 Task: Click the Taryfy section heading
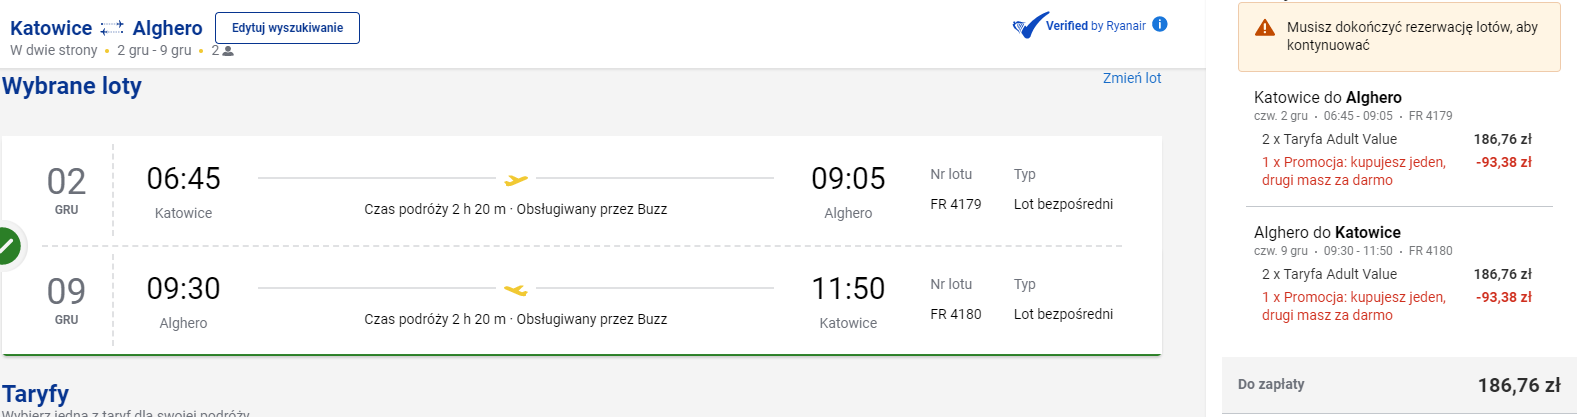pos(36,394)
